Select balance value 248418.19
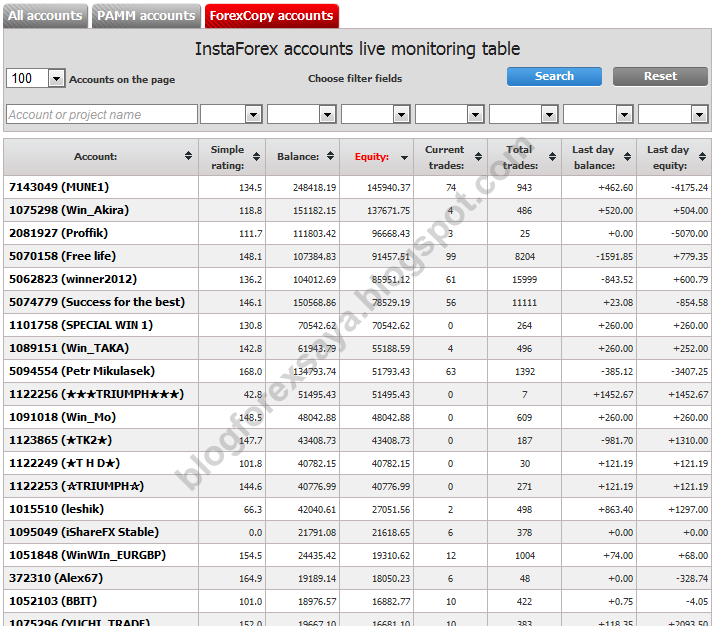This screenshot has width=715, height=626. pos(314,188)
